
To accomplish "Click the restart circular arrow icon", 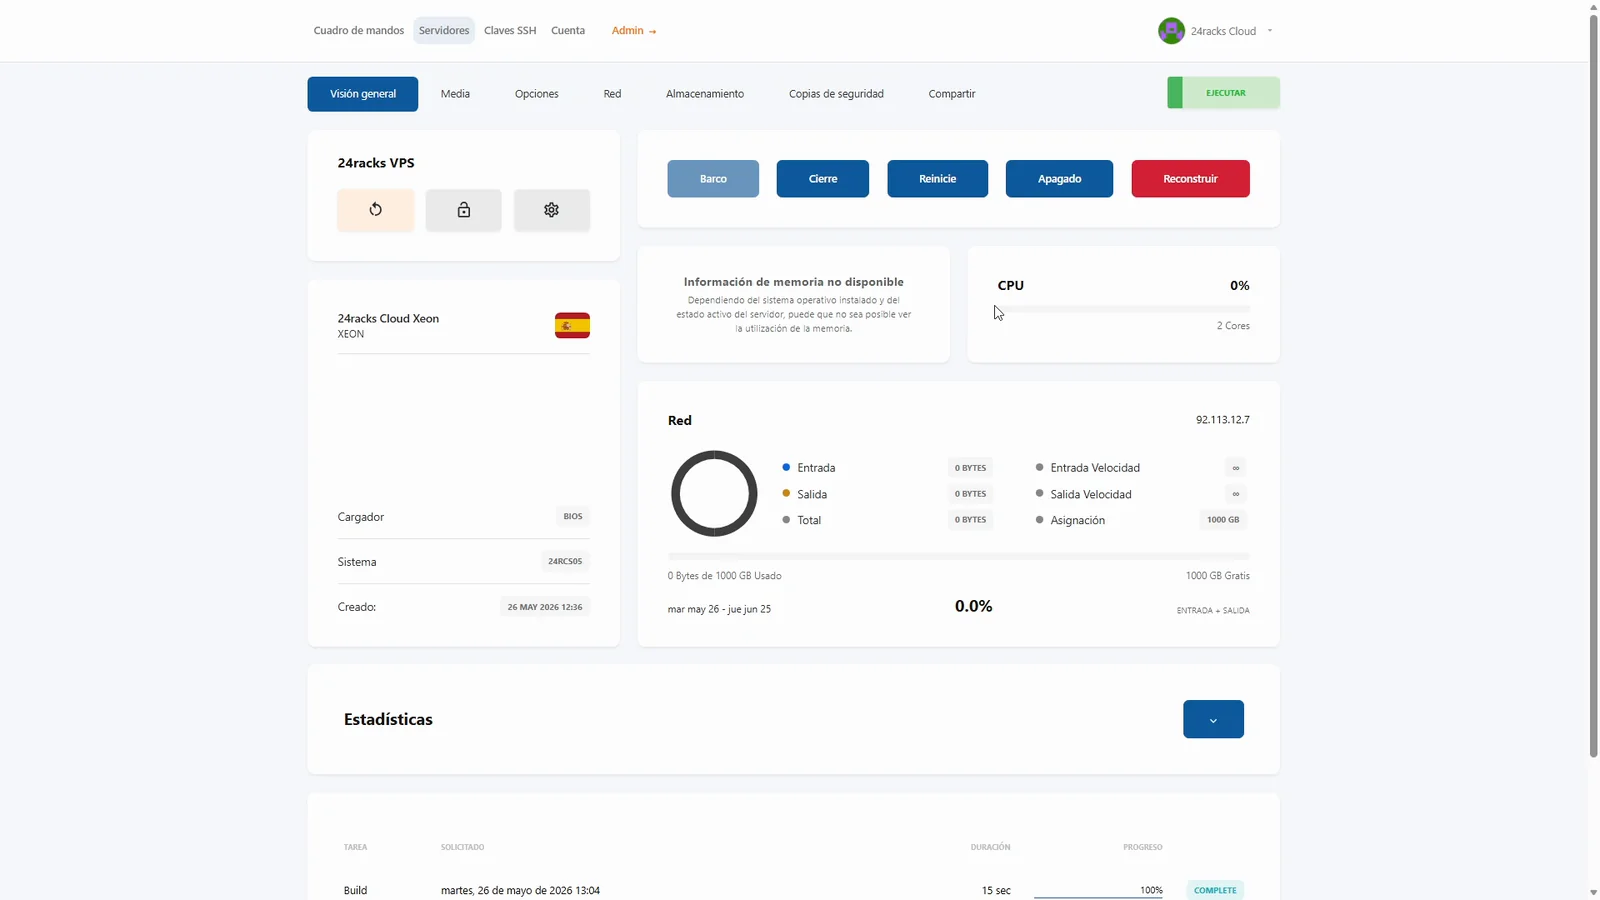I will 376,210.
